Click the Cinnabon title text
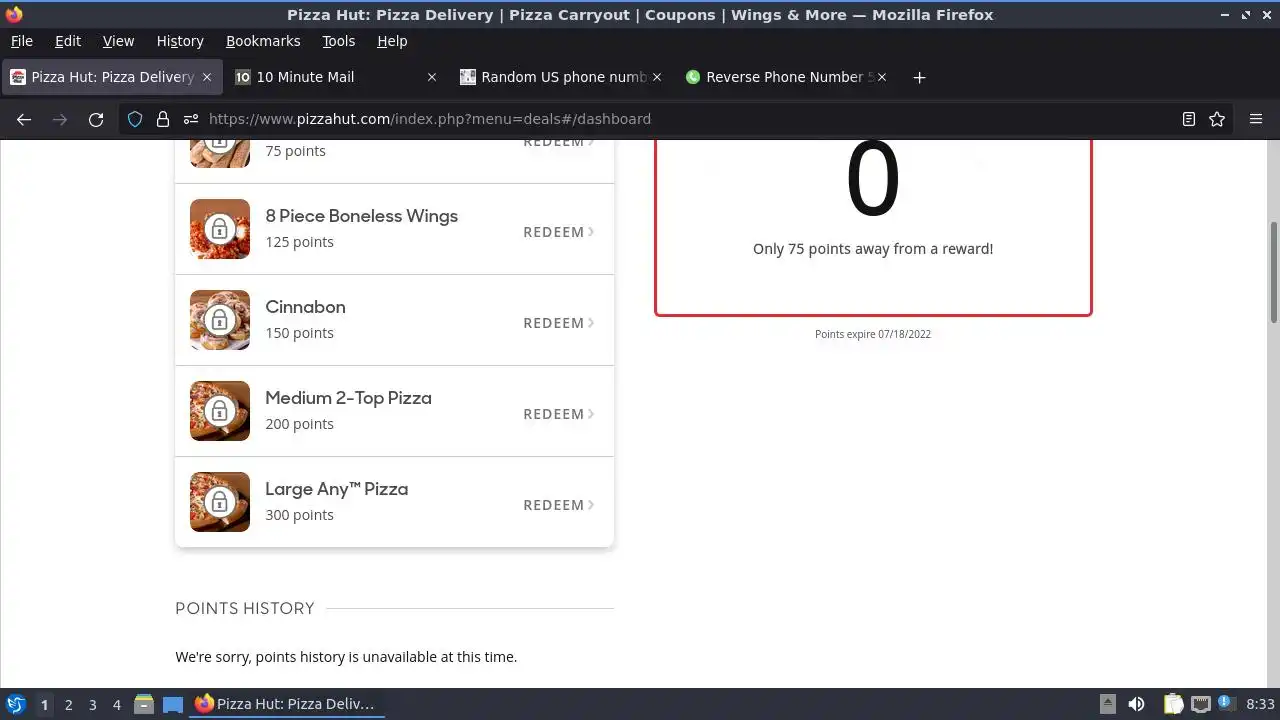The height and width of the screenshot is (720, 1280). (305, 307)
